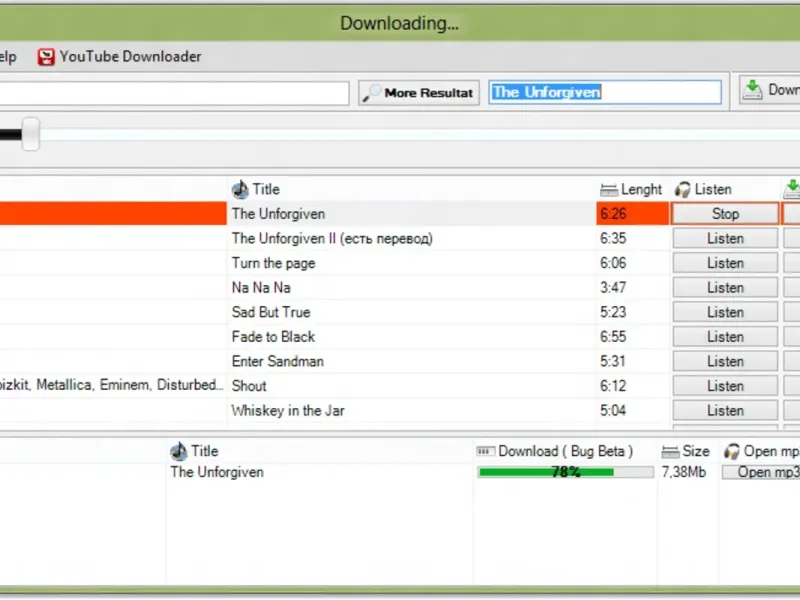Click the More Resultat button
The height and width of the screenshot is (600, 800).
click(419, 93)
